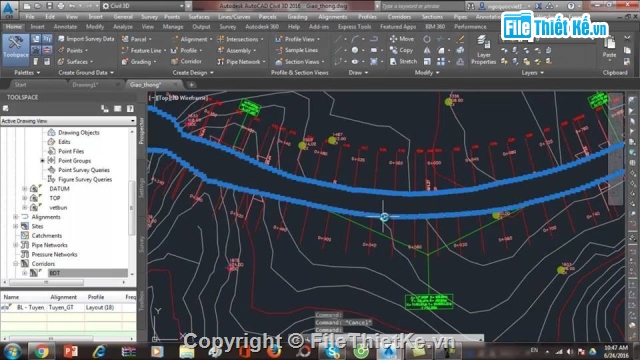640x360 pixels.
Task: Open the Prospector side tab
Action: (142, 131)
